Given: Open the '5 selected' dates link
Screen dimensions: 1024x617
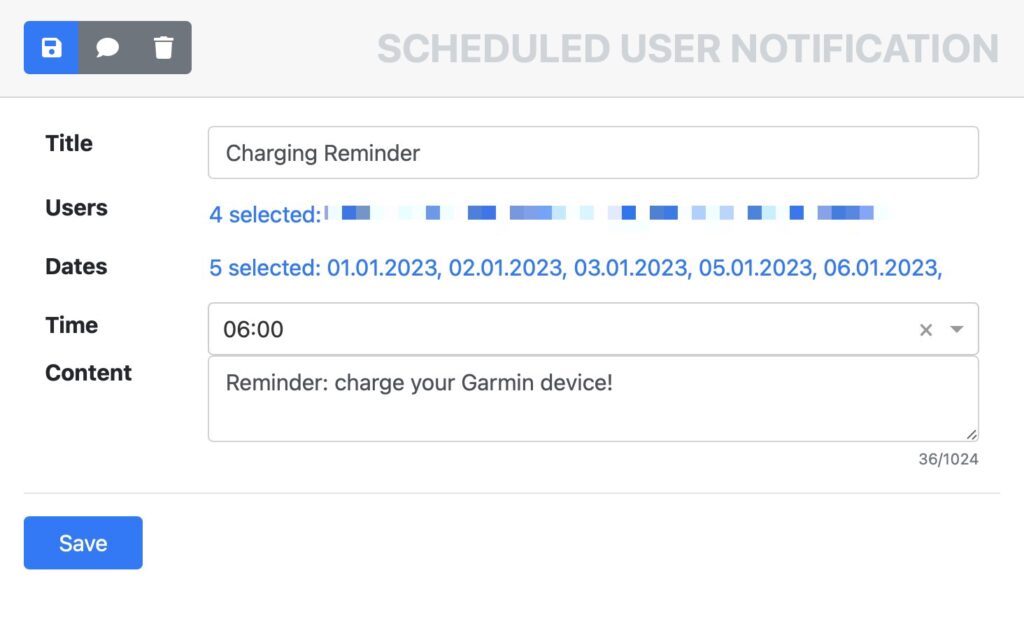Looking at the screenshot, I should pyautogui.click(x=264, y=268).
